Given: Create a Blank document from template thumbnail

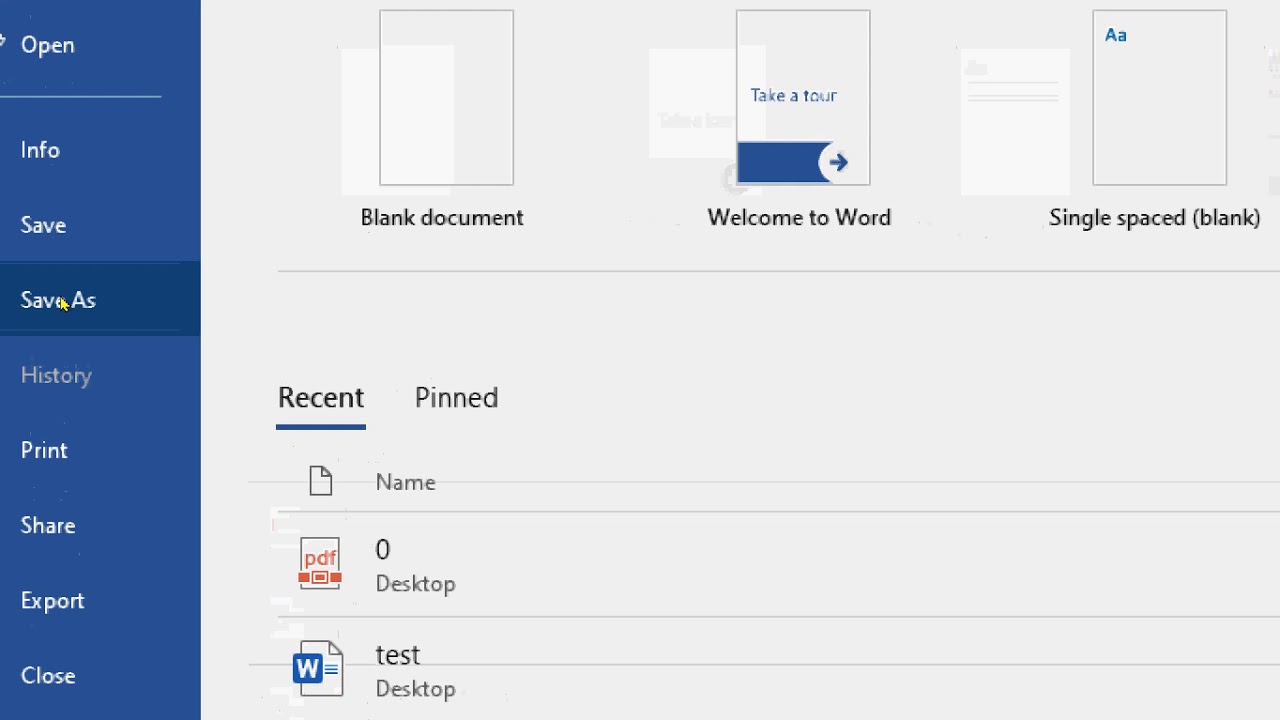Looking at the screenshot, I should [x=447, y=98].
